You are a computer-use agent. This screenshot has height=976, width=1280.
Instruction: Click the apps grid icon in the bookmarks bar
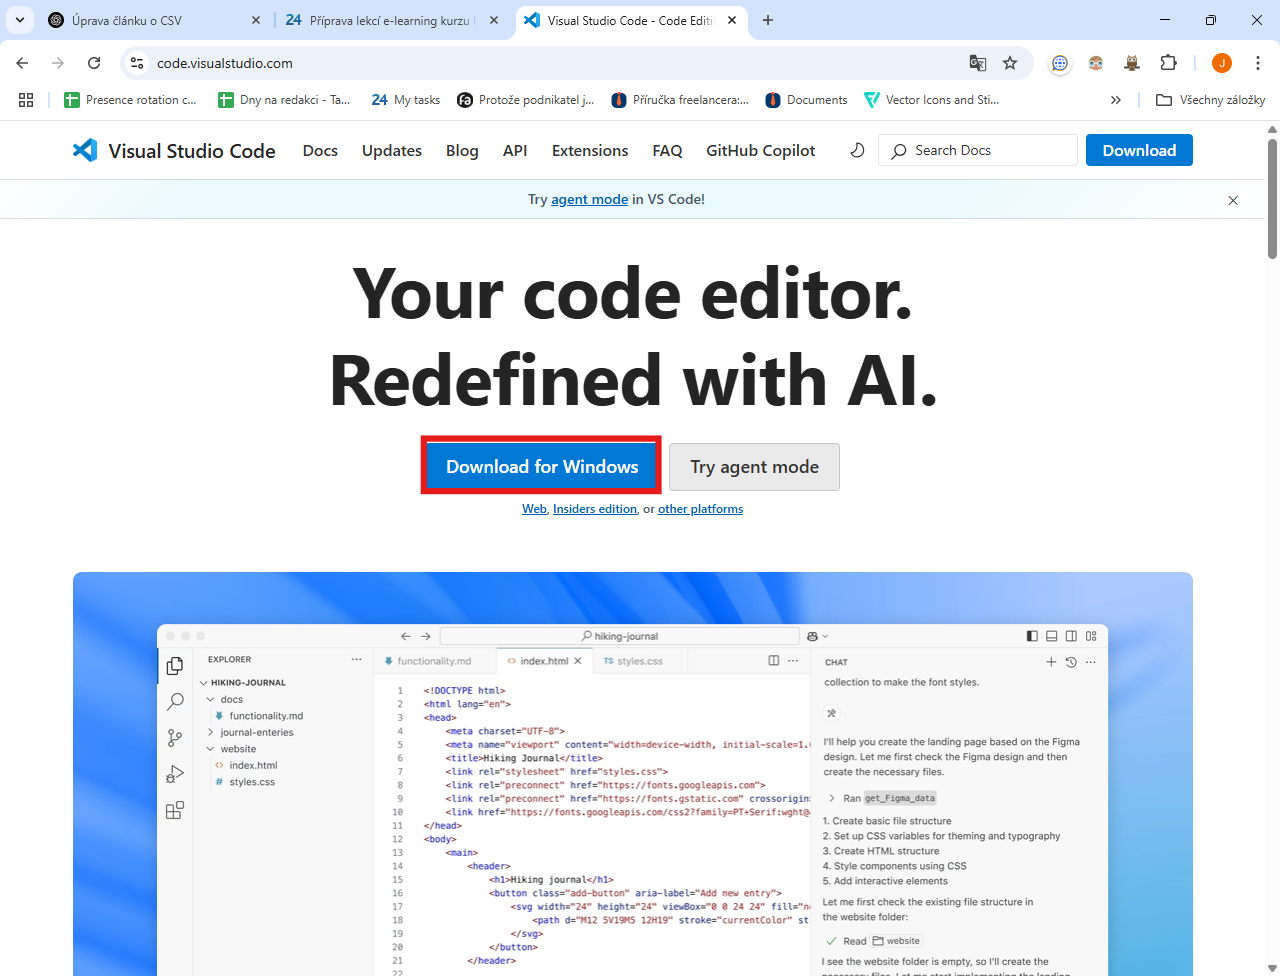[26, 100]
